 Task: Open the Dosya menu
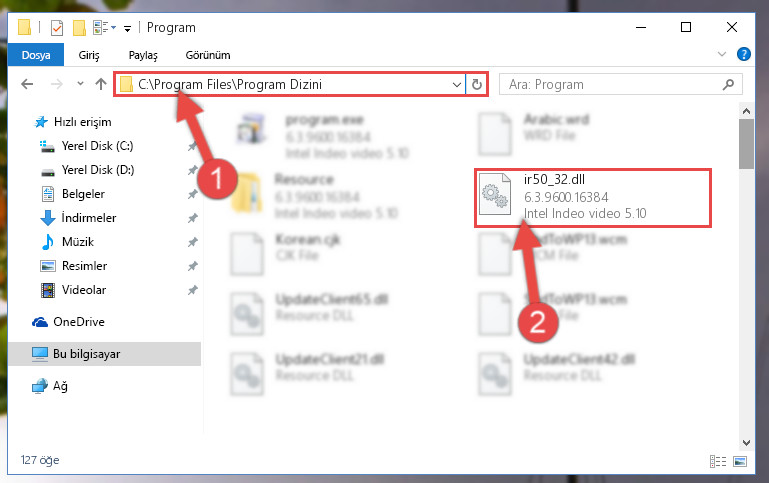36,54
